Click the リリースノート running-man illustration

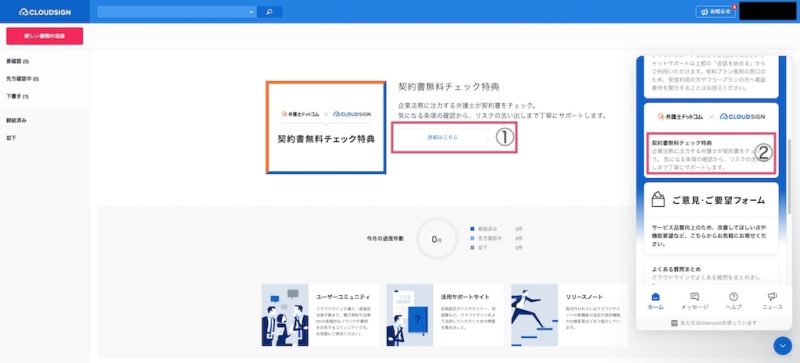(535, 315)
